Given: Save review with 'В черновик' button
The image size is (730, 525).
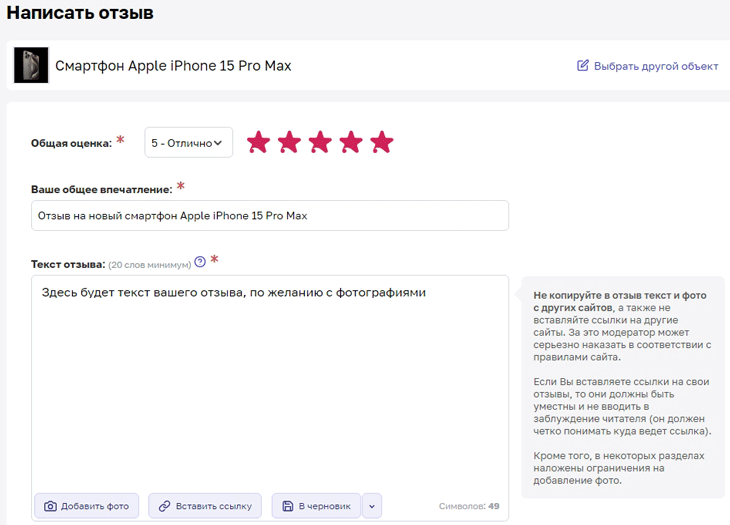Looking at the screenshot, I should pyautogui.click(x=317, y=506).
